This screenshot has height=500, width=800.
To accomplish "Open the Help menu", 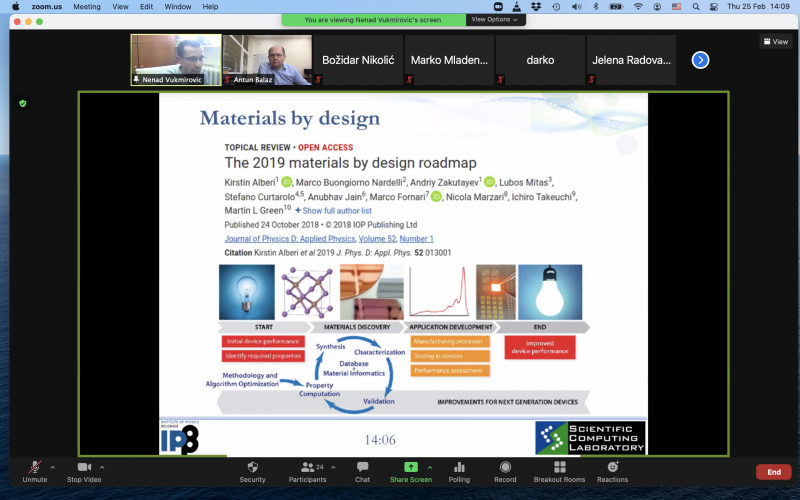I will coord(210,7).
